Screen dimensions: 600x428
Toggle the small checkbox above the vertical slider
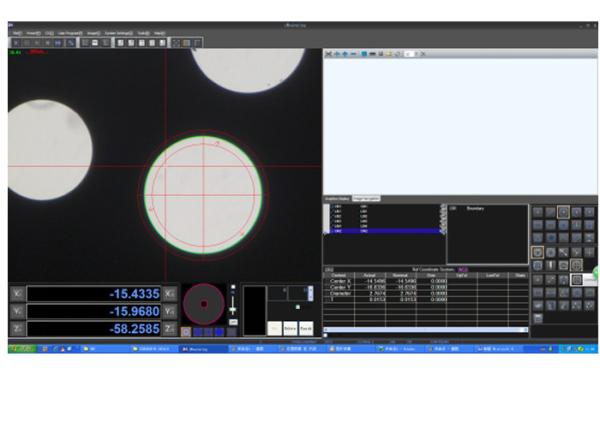tap(233, 288)
